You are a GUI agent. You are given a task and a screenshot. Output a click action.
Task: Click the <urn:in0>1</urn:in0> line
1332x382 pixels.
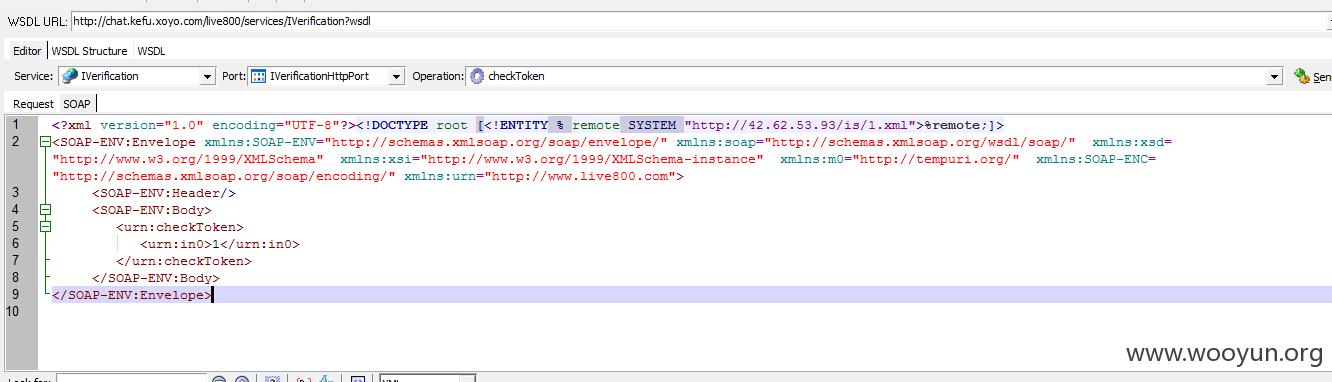(220, 244)
